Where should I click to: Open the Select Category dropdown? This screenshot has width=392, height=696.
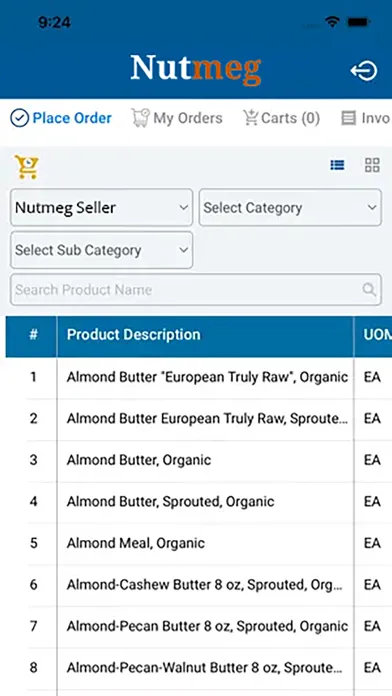point(290,207)
